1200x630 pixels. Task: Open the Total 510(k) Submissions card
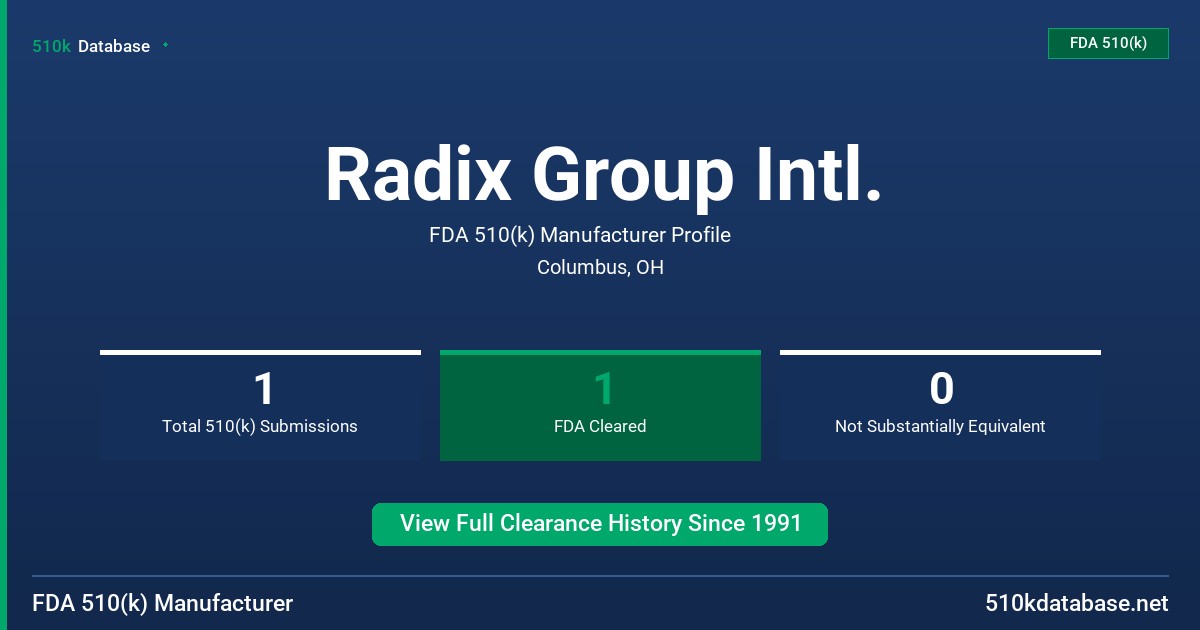(260, 405)
